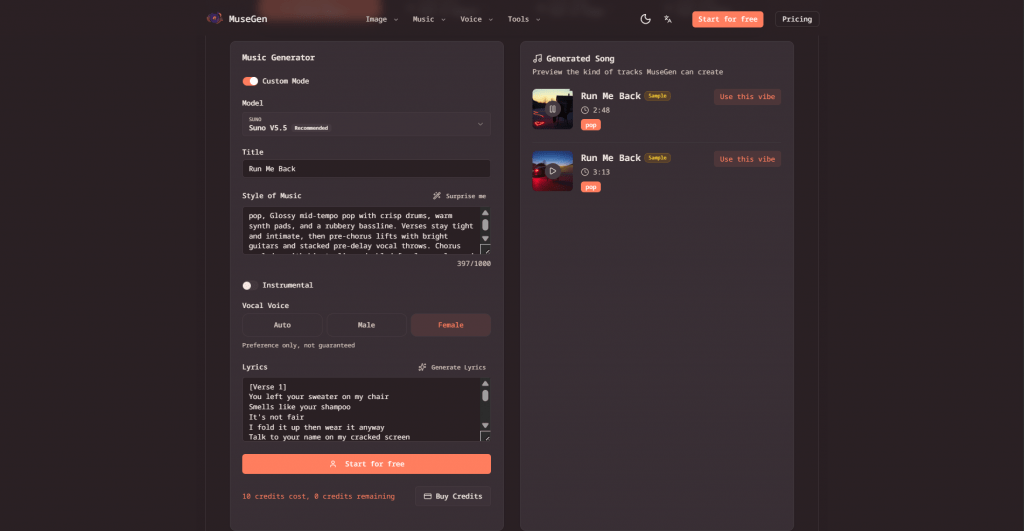Click the clock icon next to 3:13
1024x531 pixels.
coord(585,172)
